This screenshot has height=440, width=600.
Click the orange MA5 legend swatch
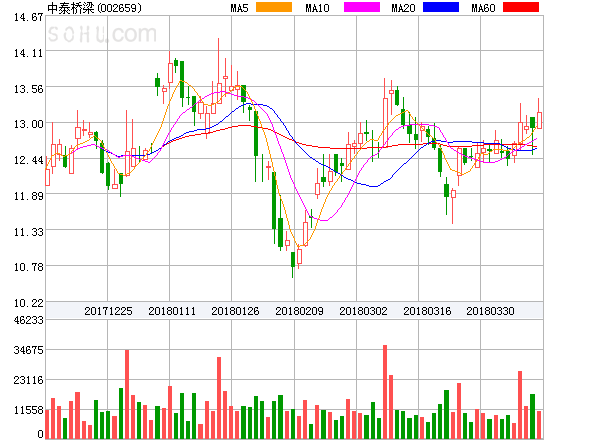pyautogui.click(x=274, y=7)
